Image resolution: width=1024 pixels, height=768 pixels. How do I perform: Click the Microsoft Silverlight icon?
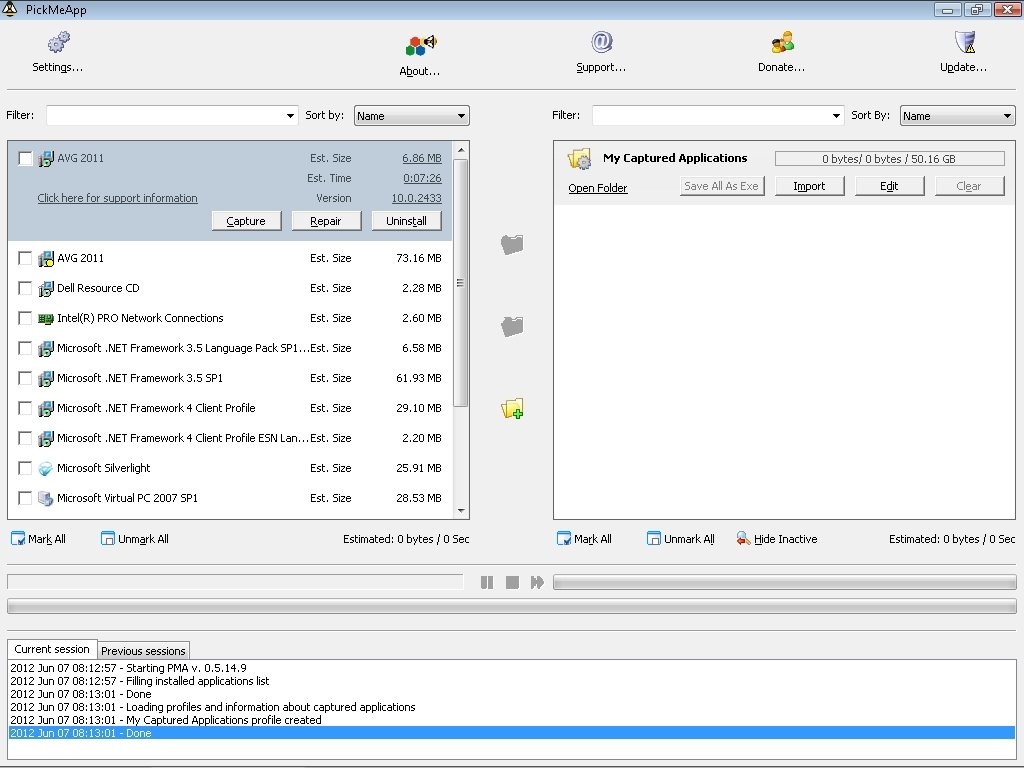(45, 468)
